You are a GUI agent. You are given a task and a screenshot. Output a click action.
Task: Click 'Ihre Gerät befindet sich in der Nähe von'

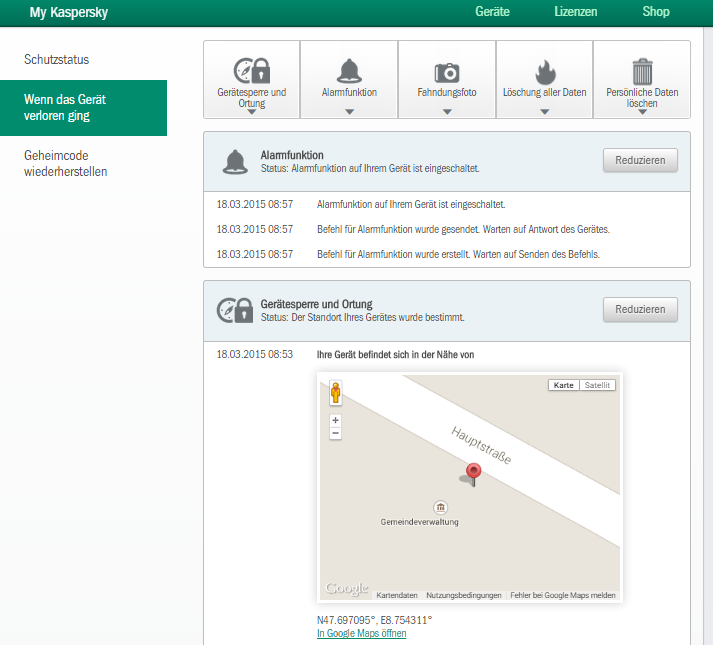tap(395, 355)
